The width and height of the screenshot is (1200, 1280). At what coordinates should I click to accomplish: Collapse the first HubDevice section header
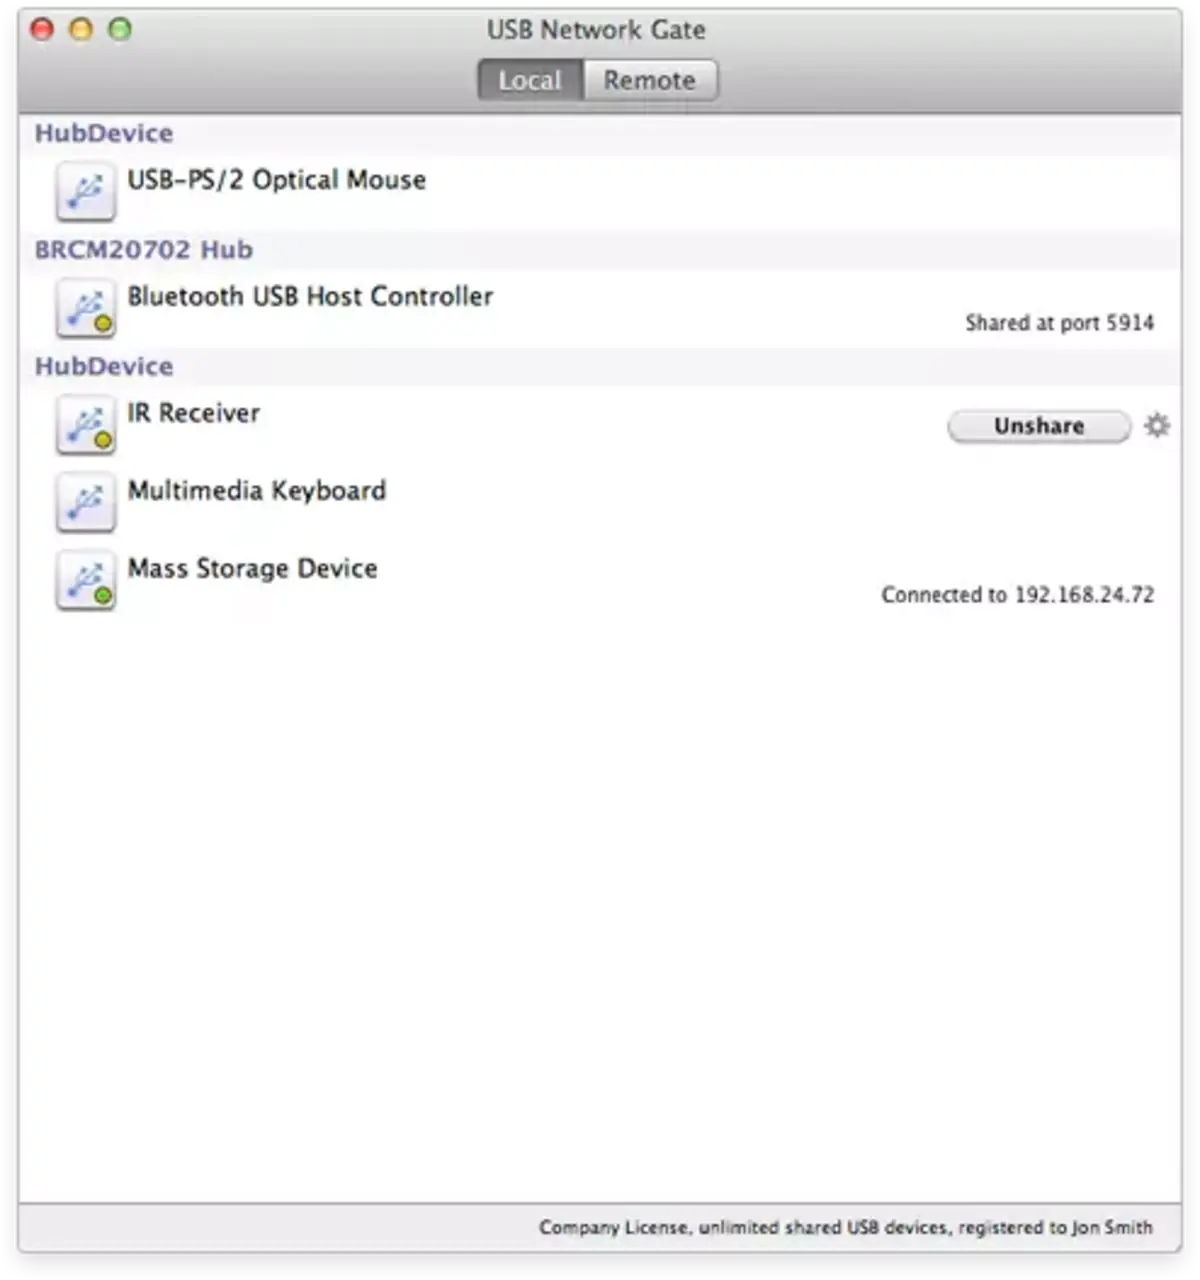tap(103, 132)
